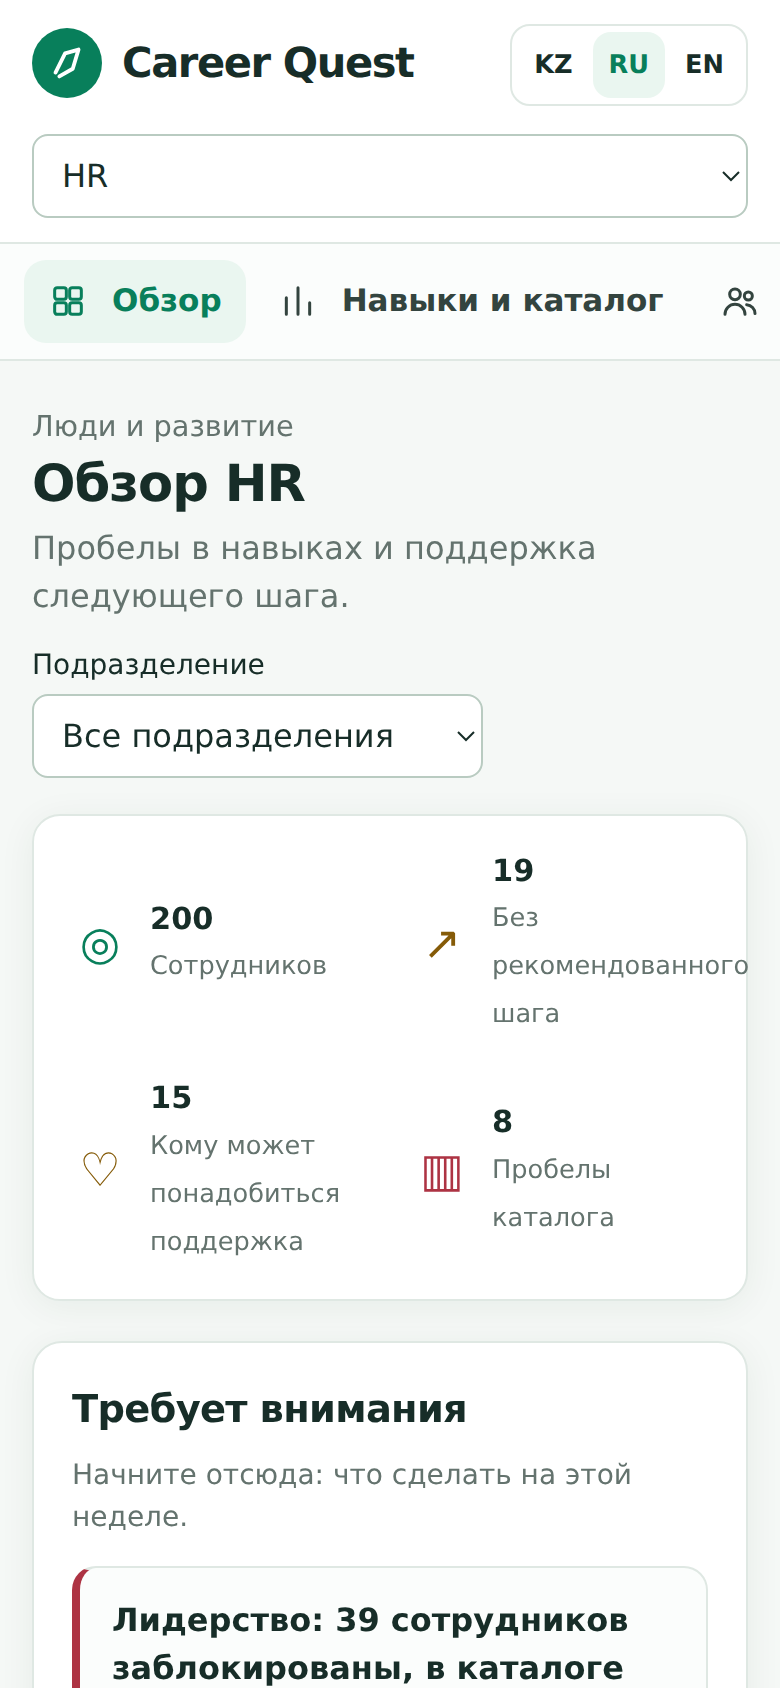Open the Лидерство 39 сотрудников alert card
780x1688 pixels.
pos(390,1628)
